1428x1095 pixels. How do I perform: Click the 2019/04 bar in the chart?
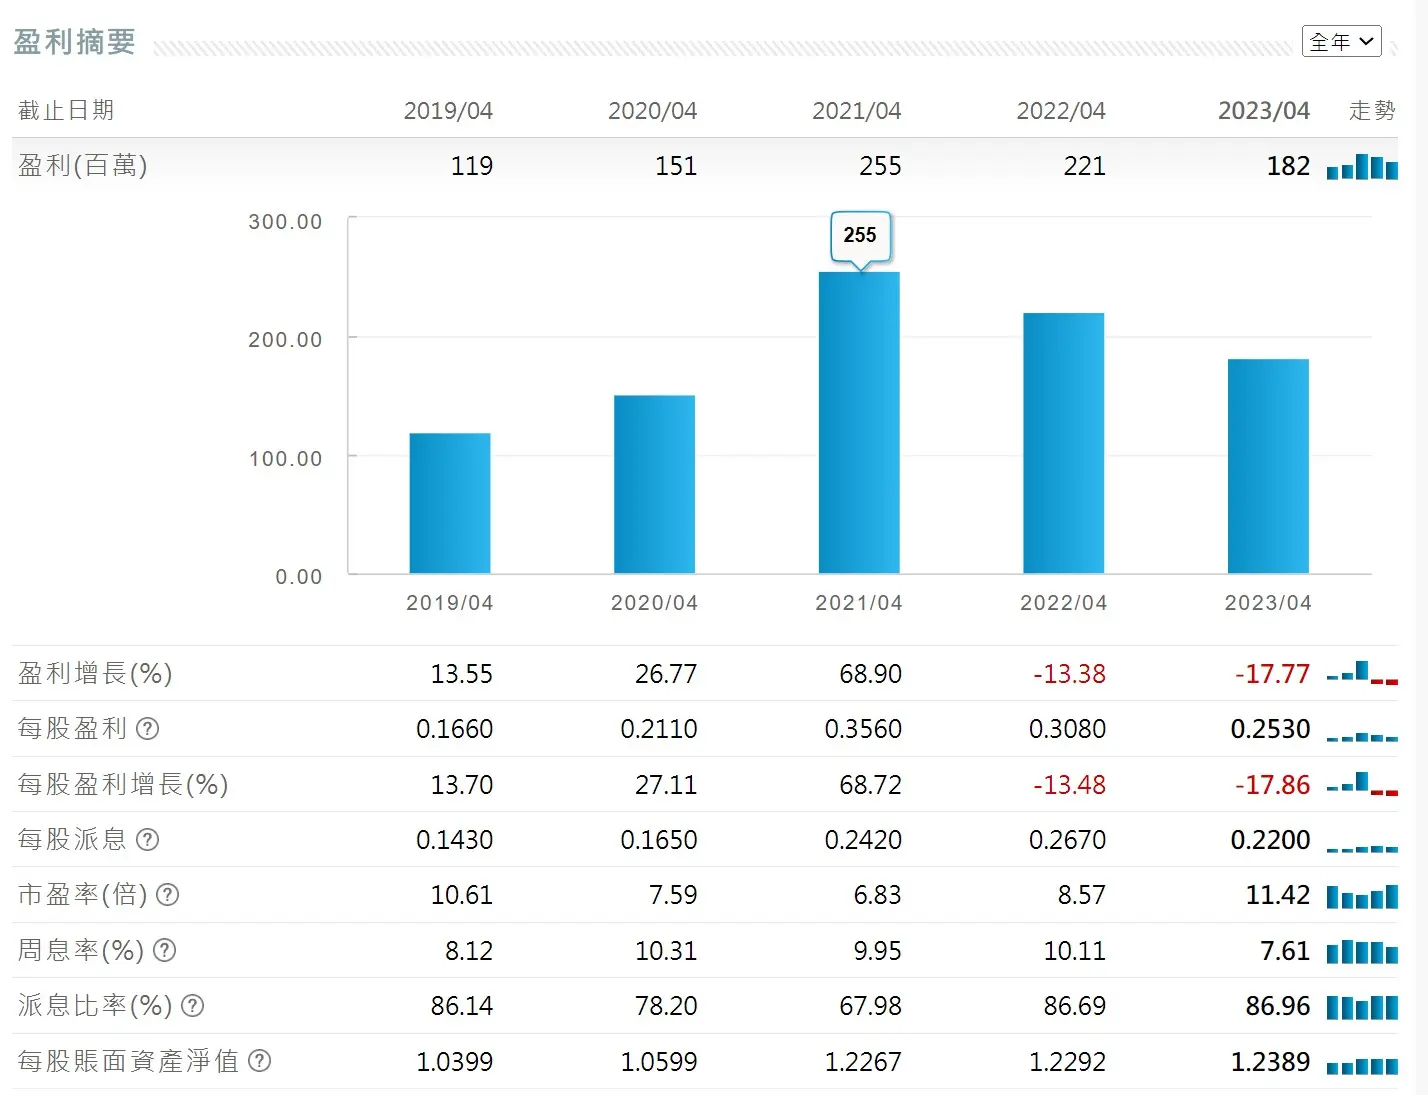(450, 503)
